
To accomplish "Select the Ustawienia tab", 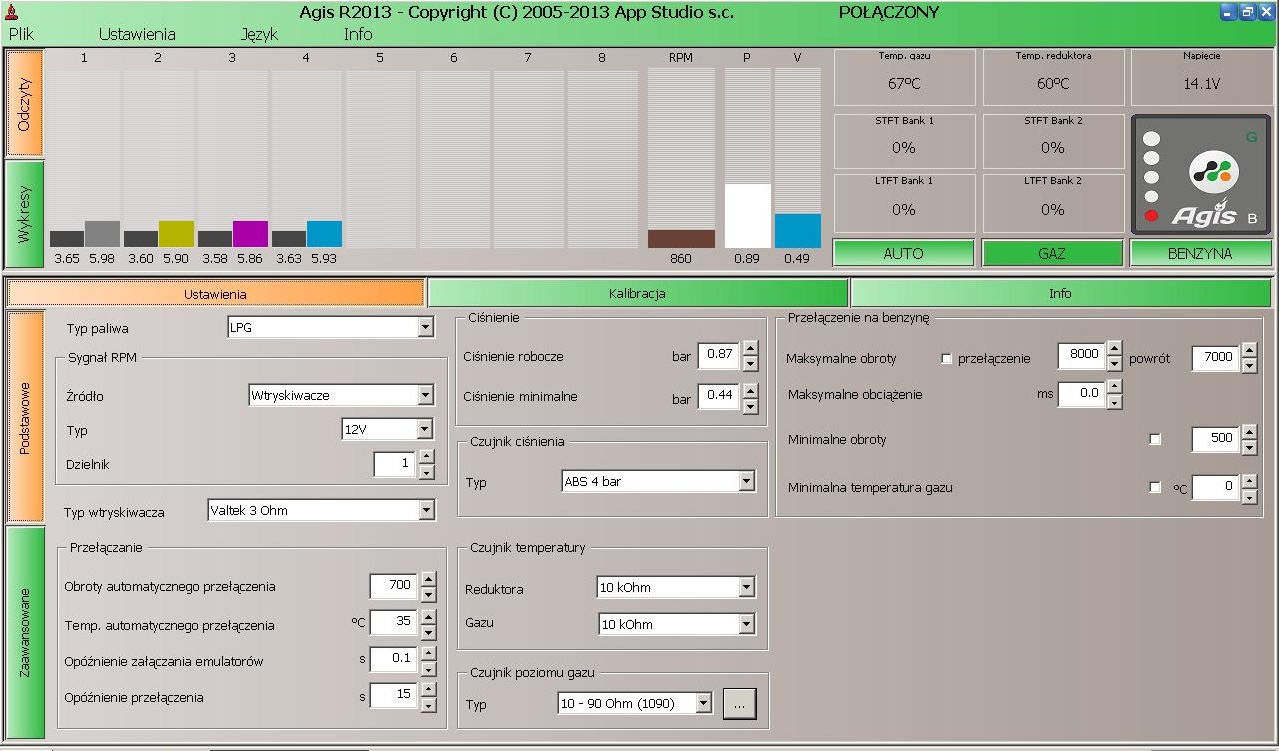I will pos(215,293).
